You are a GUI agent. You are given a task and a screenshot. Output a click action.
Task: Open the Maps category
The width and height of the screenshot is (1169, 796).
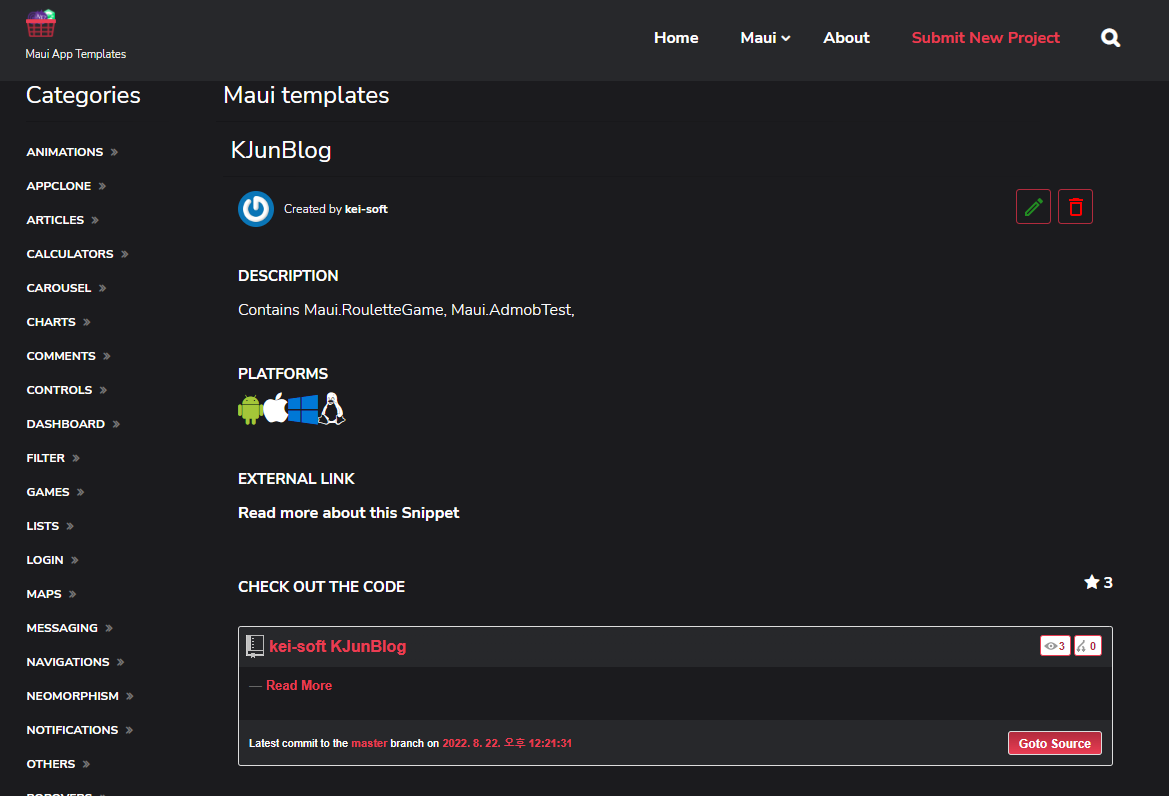(x=51, y=594)
